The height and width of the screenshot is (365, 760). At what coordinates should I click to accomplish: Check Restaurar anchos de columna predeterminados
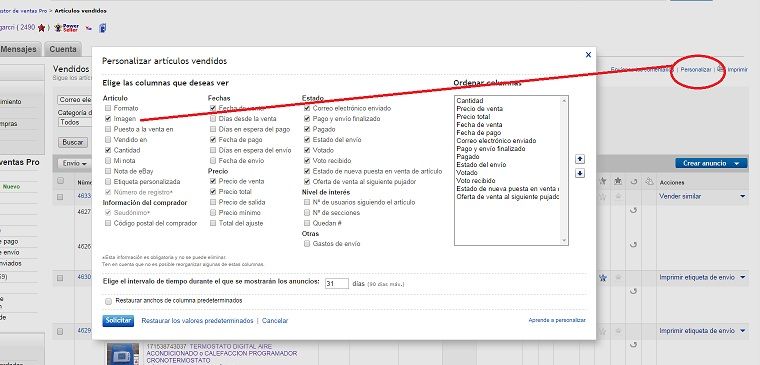[x=108, y=301]
